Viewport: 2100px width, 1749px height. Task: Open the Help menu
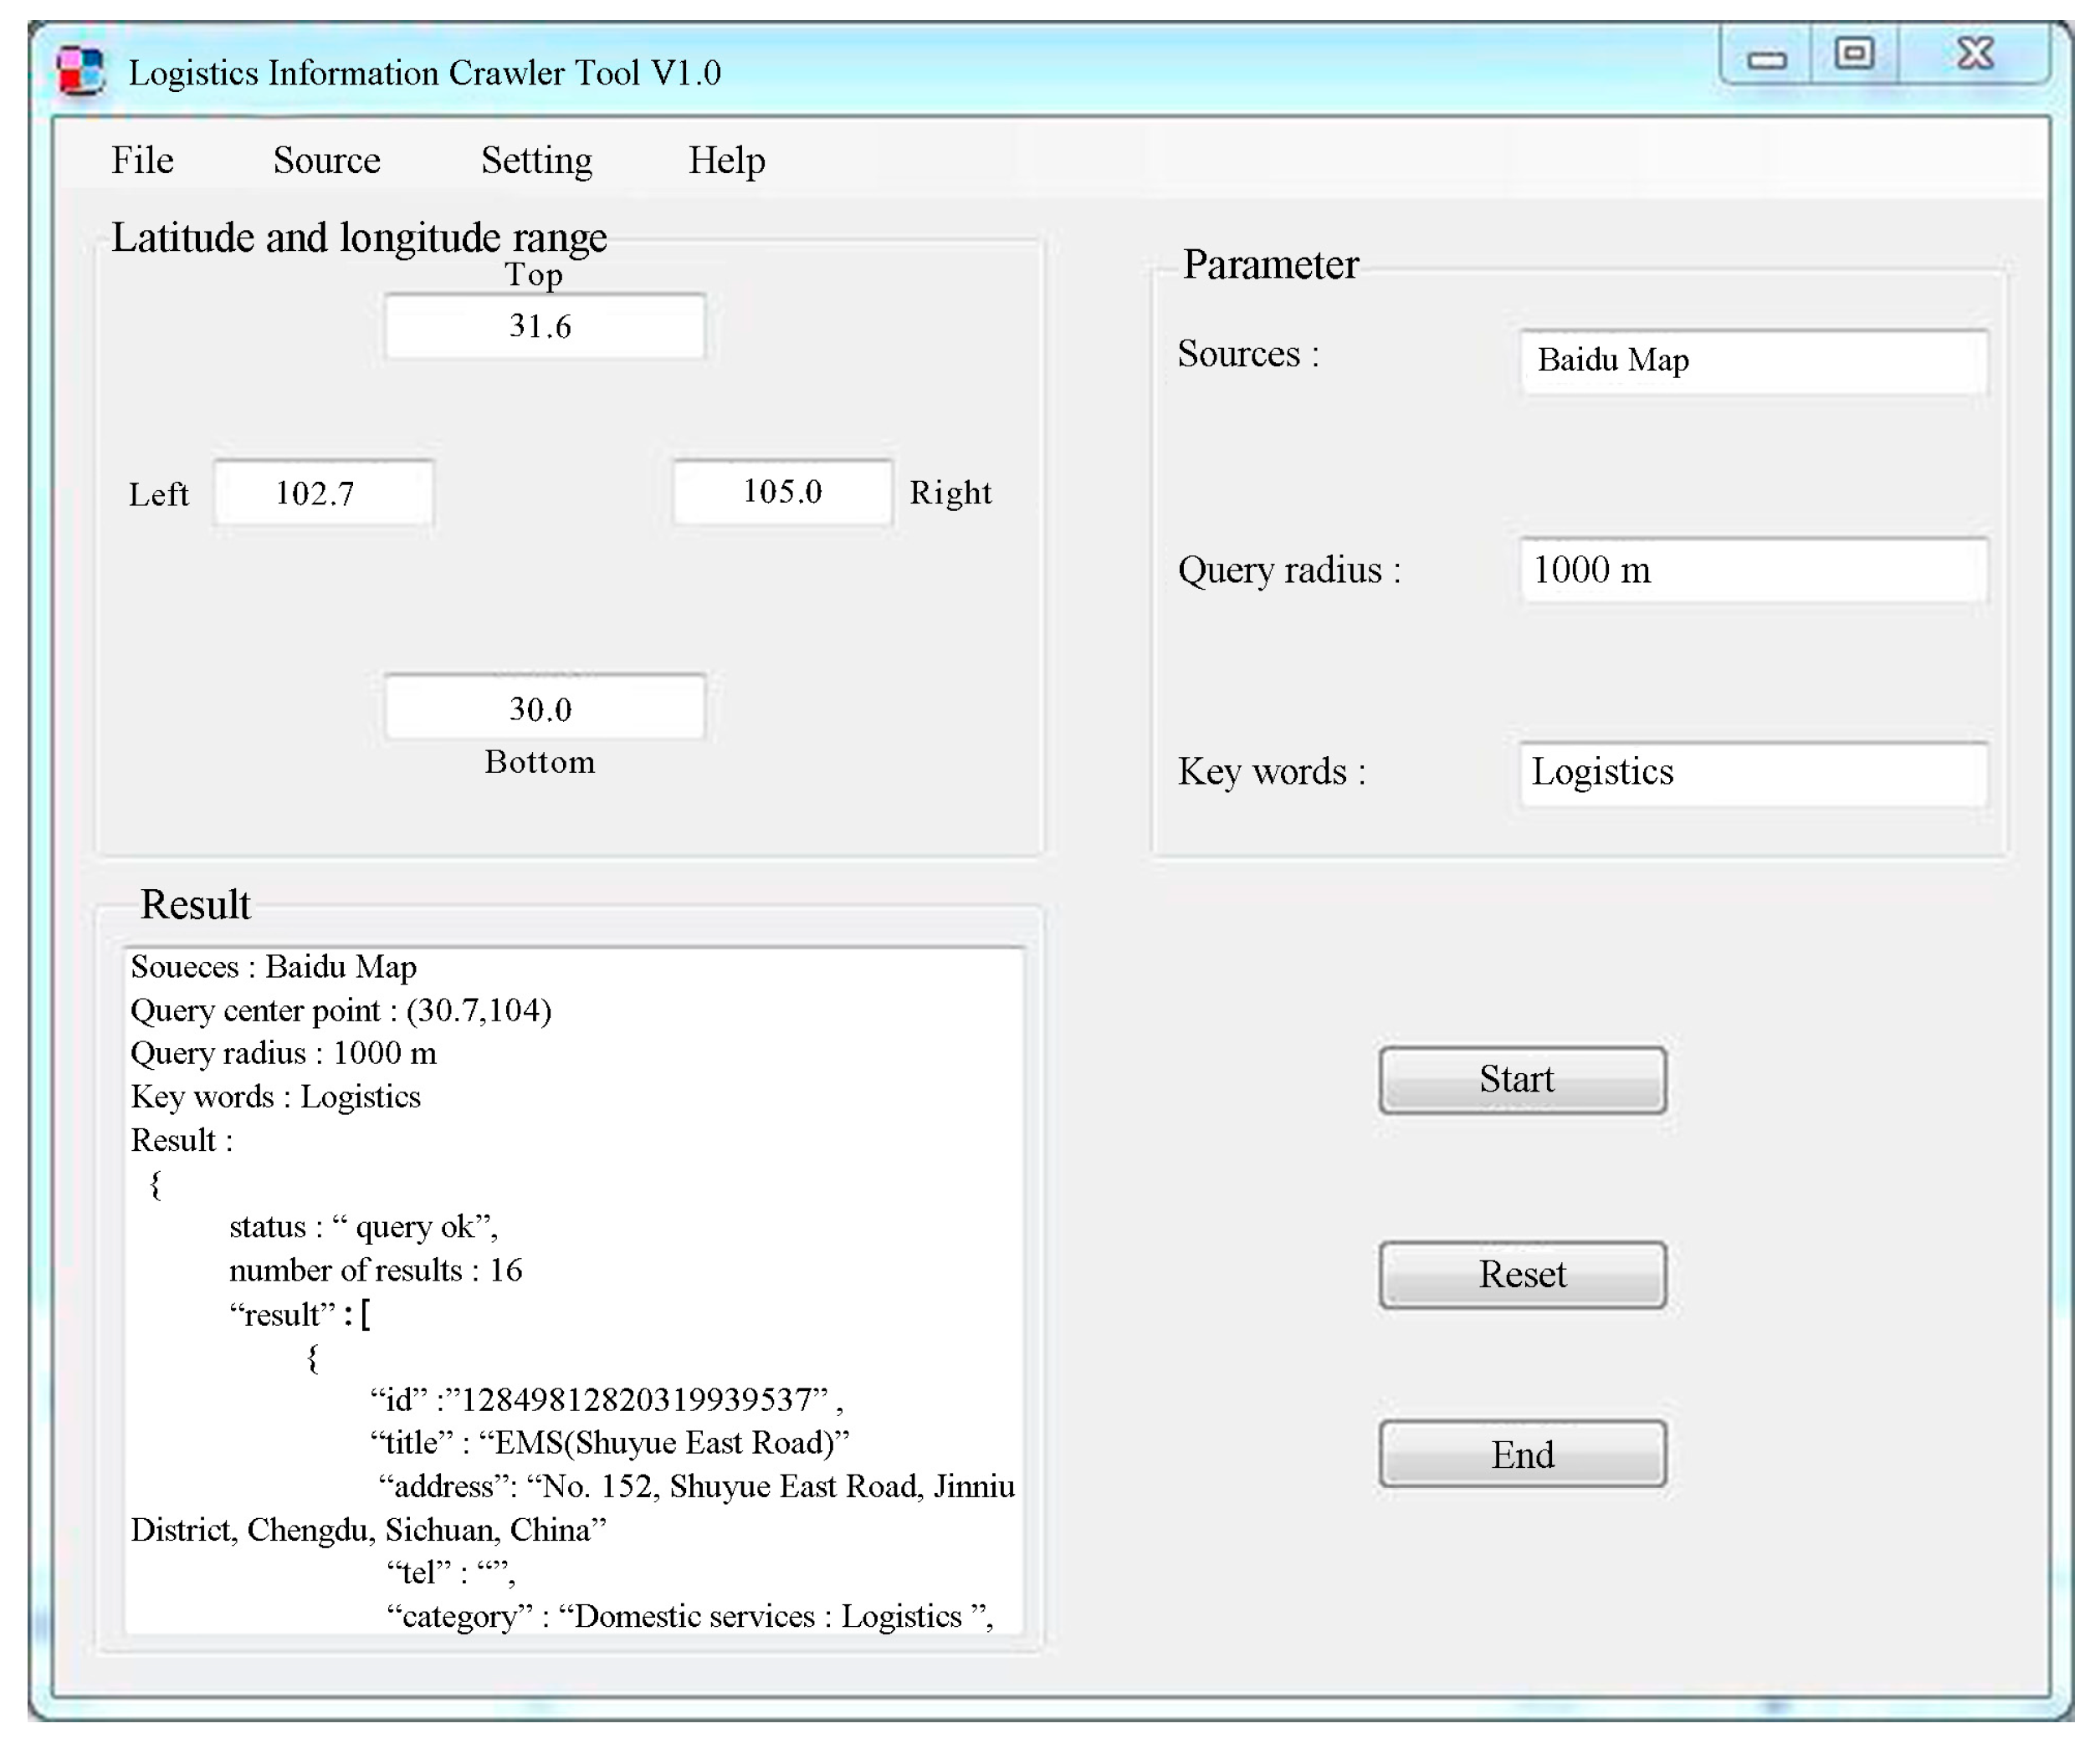coord(726,160)
